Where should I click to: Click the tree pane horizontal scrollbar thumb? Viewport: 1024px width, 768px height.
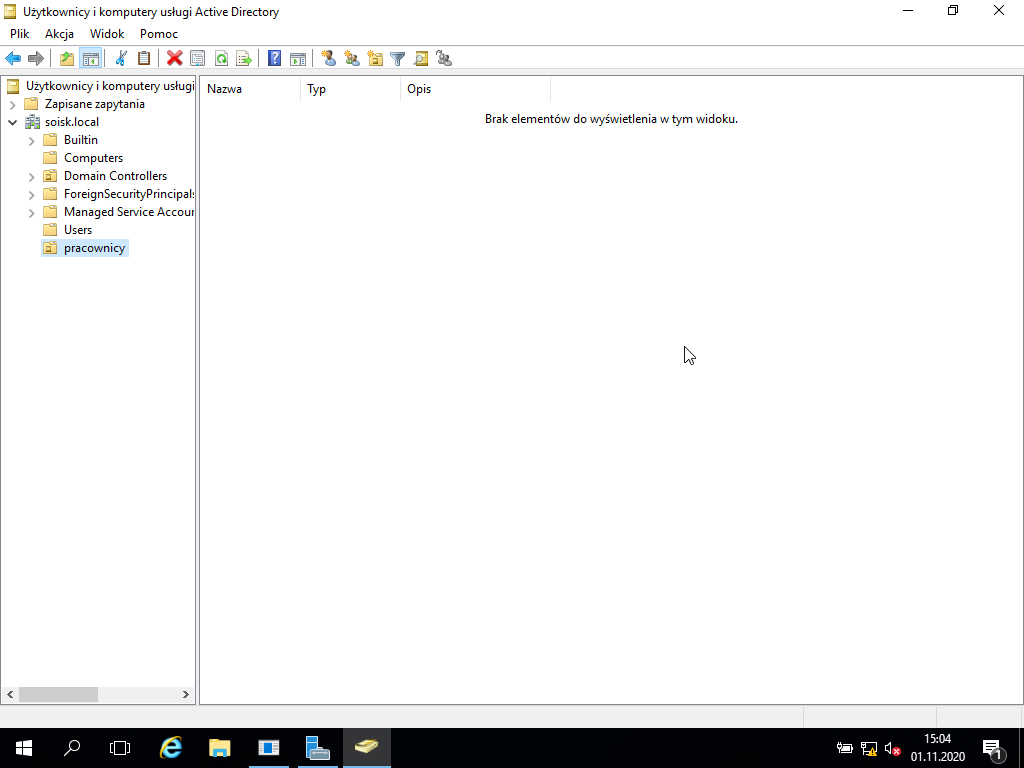(x=58, y=694)
